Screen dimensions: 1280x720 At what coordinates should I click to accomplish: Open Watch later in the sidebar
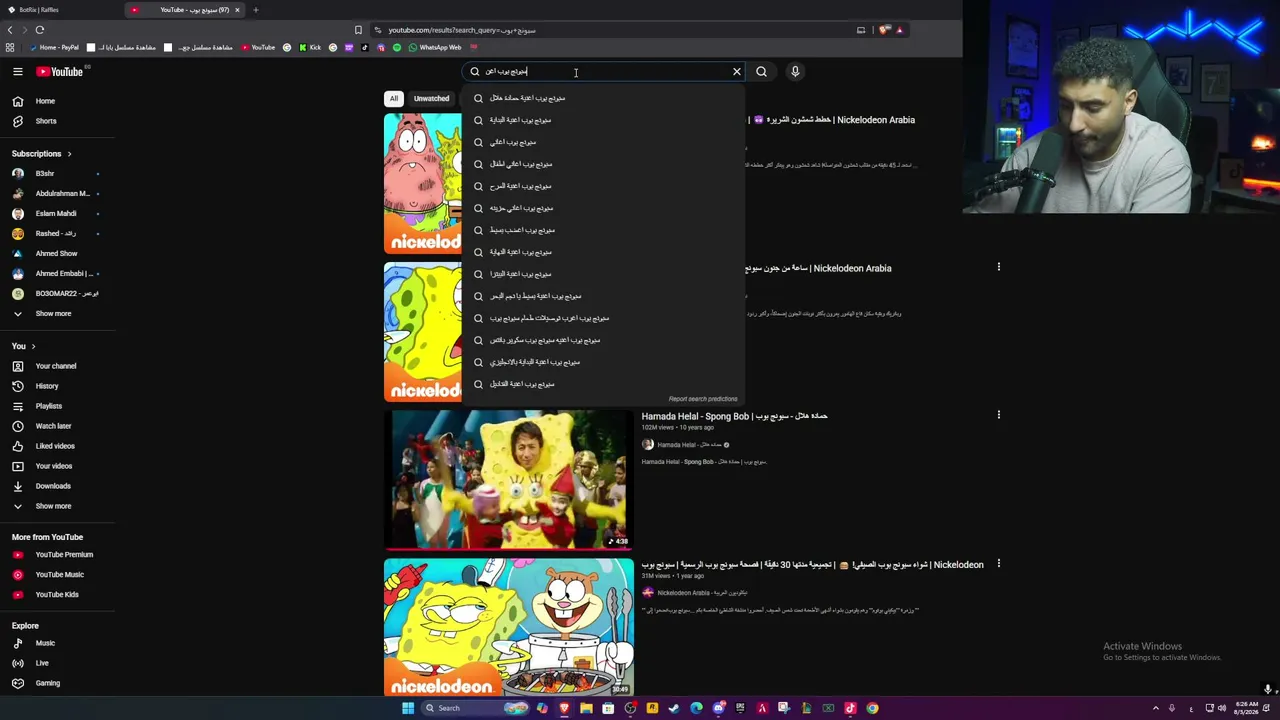tap(56, 426)
